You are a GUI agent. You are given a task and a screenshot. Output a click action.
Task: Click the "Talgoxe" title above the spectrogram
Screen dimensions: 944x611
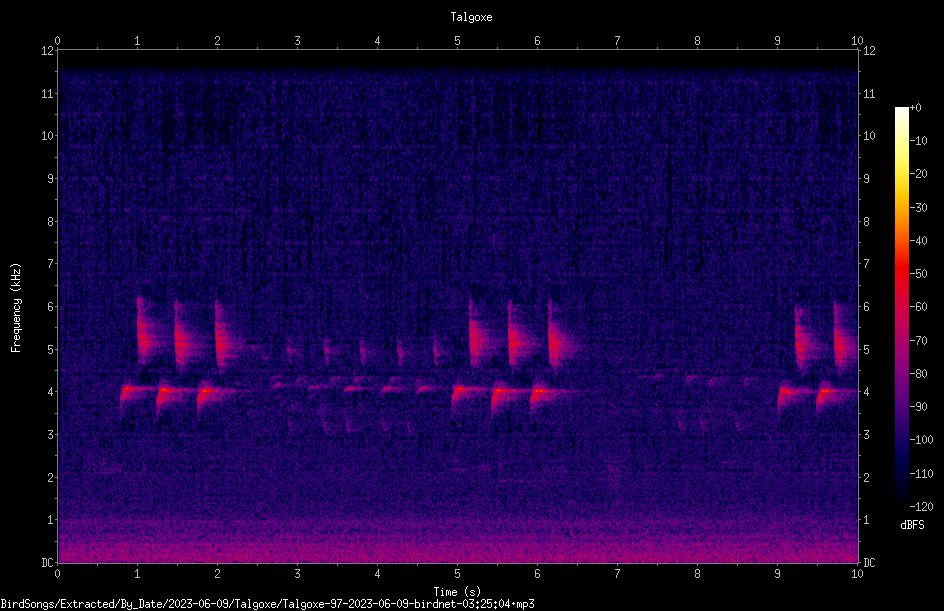tap(471, 17)
